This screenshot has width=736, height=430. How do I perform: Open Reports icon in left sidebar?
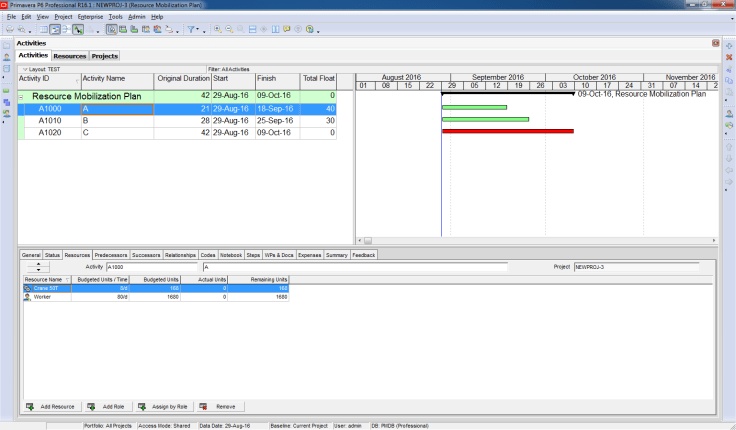(x=7, y=69)
